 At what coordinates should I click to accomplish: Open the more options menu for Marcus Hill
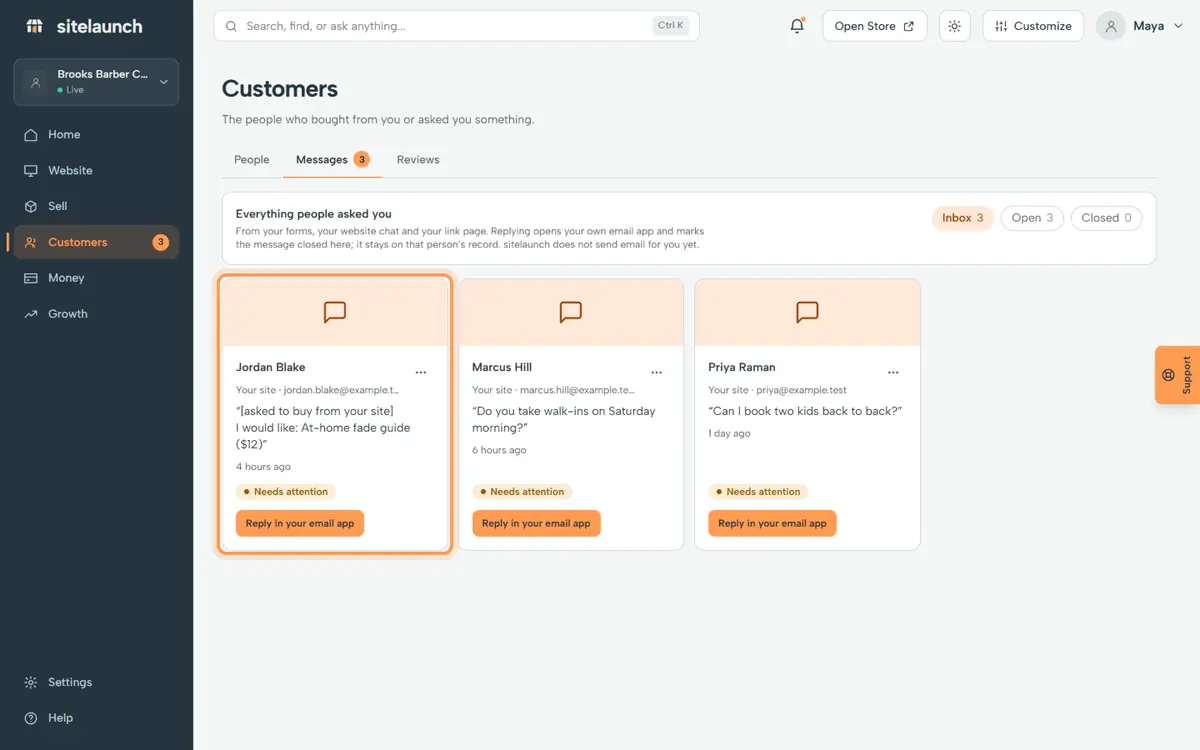(x=657, y=372)
